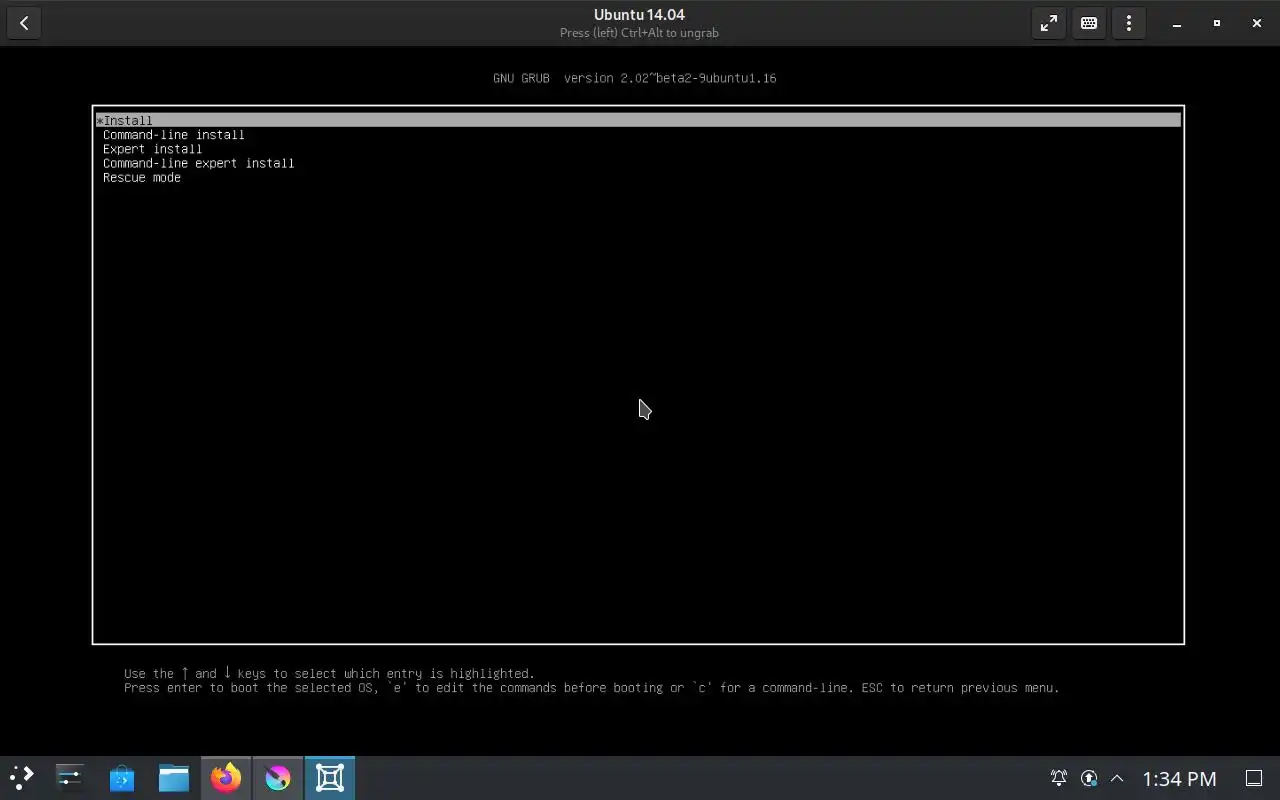
Task: Click the GNU GRUB version header text
Action: [634, 78]
